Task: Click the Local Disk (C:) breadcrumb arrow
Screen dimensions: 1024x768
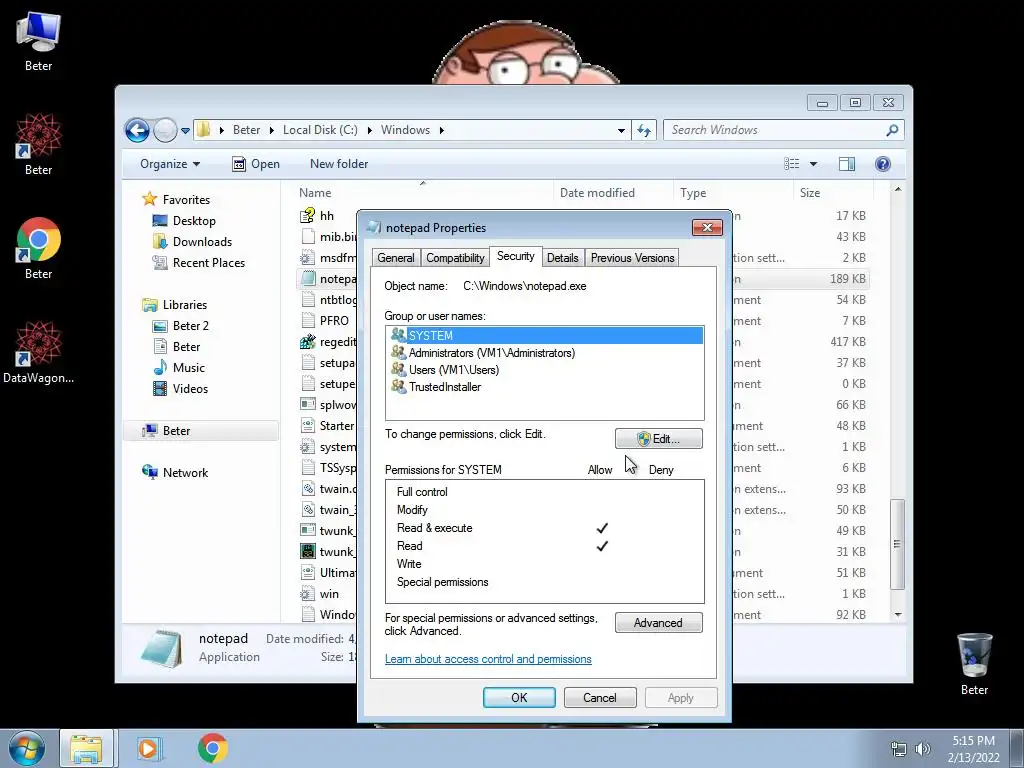Action: 369,130
